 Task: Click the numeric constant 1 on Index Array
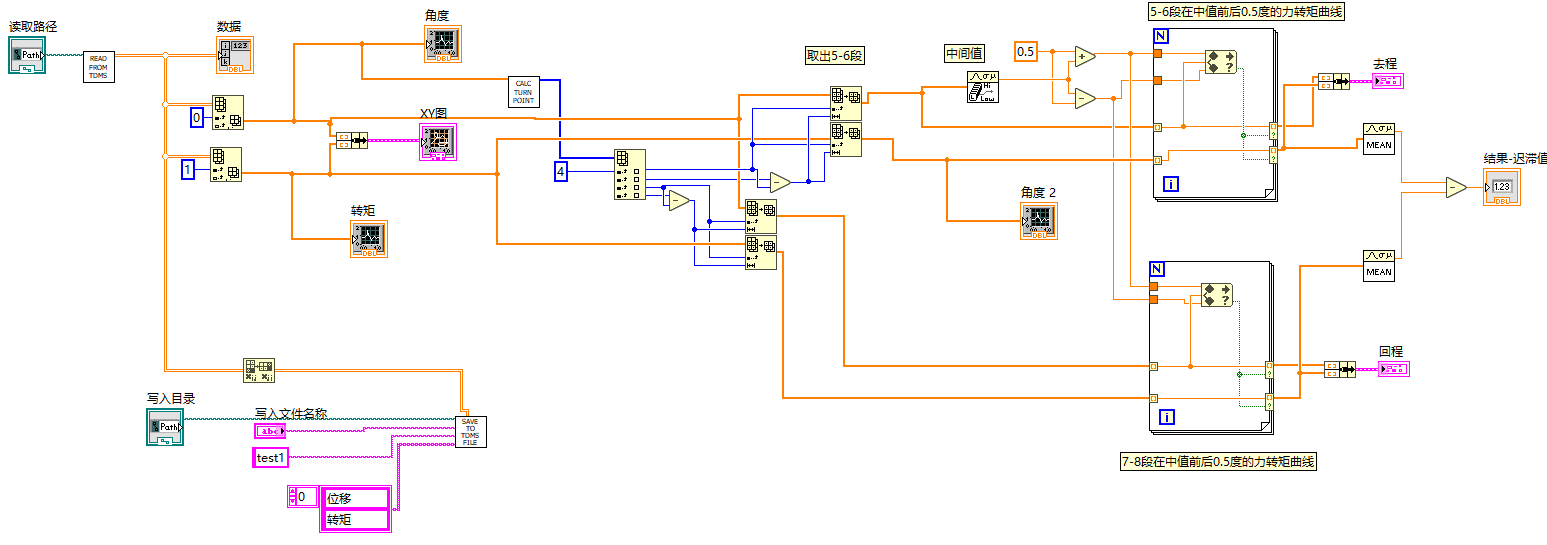tap(187, 170)
